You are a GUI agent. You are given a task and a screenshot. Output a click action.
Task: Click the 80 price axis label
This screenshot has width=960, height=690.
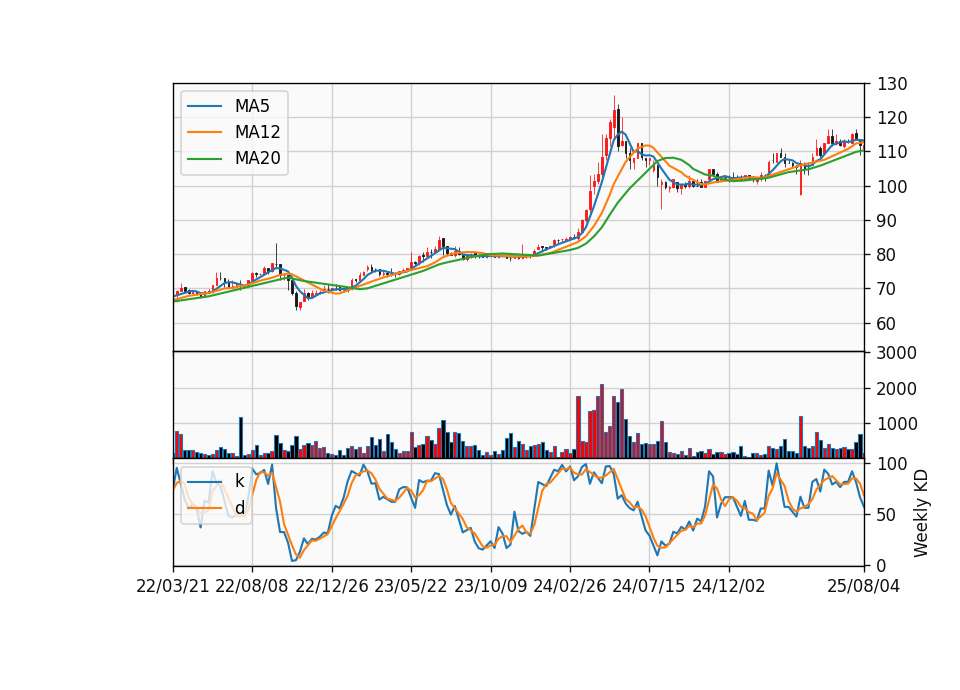pos(887,255)
